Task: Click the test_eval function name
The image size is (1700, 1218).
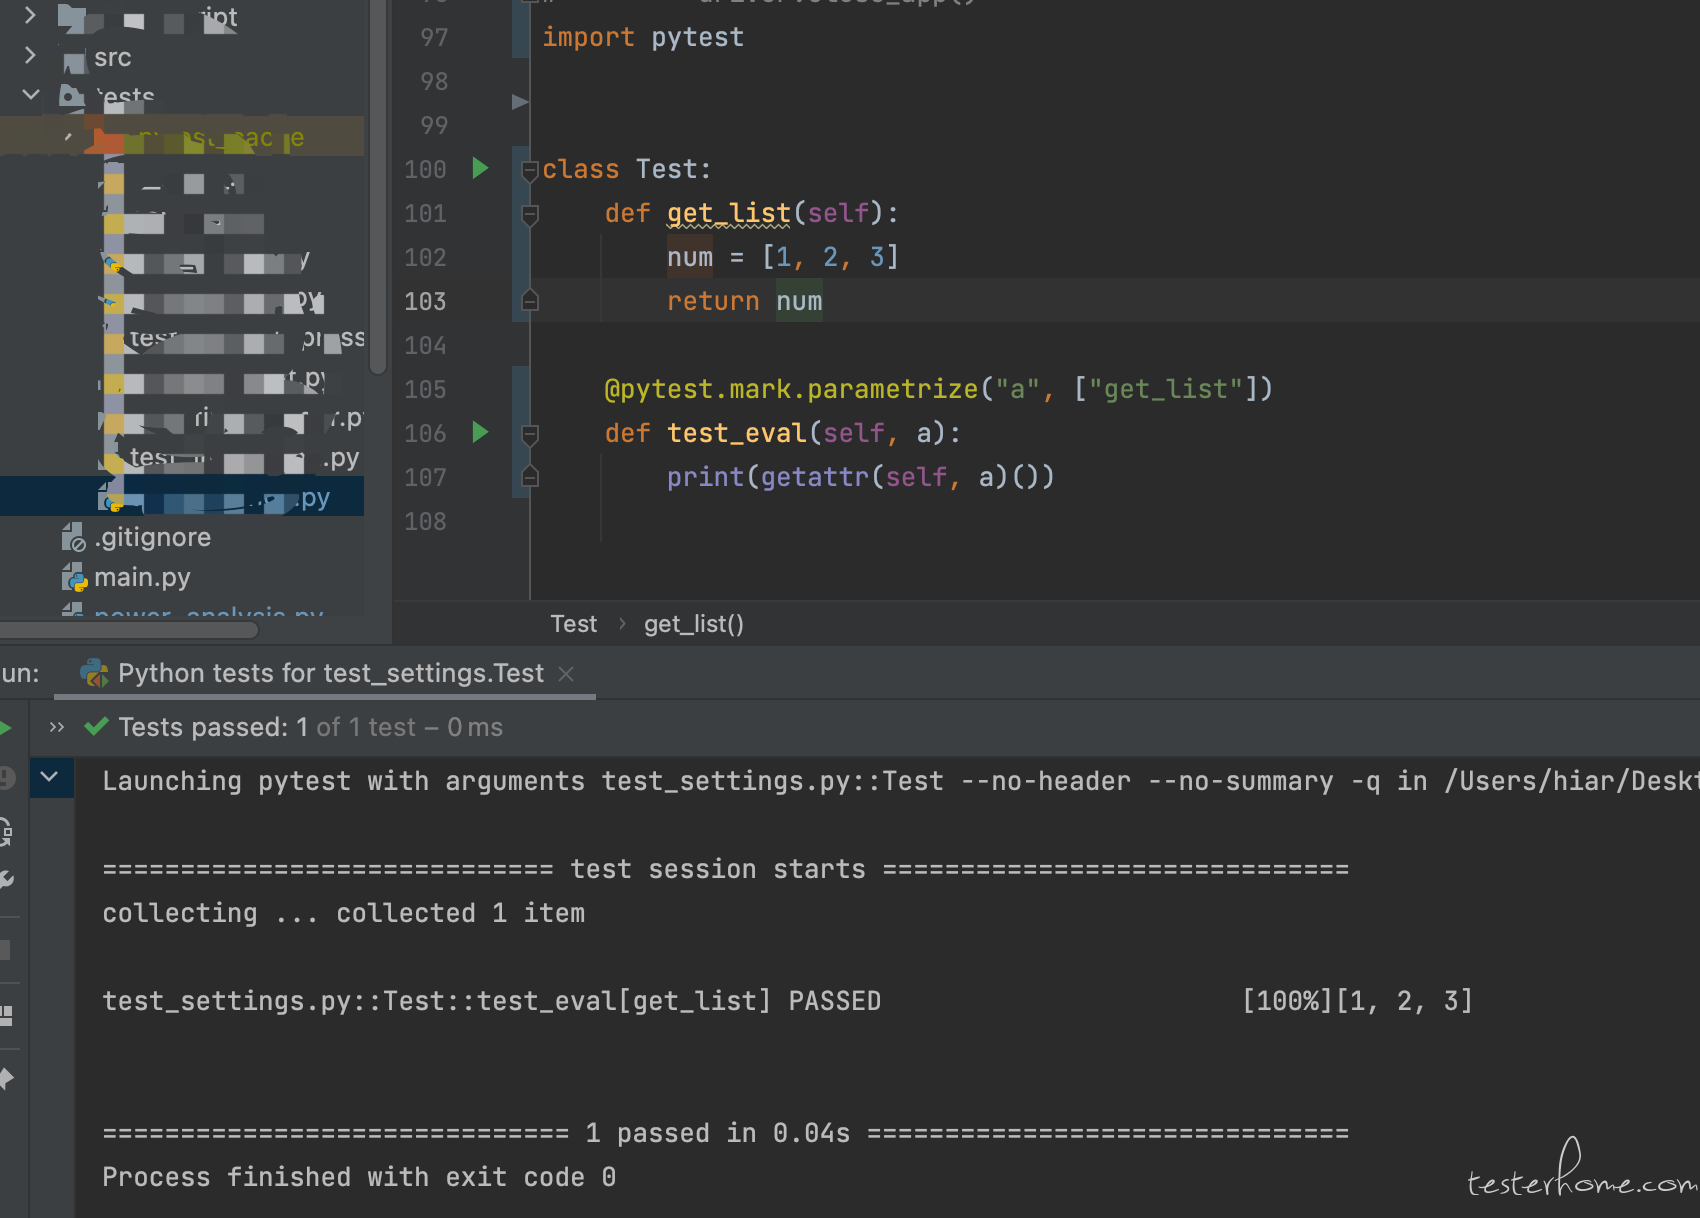Action: click(736, 433)
